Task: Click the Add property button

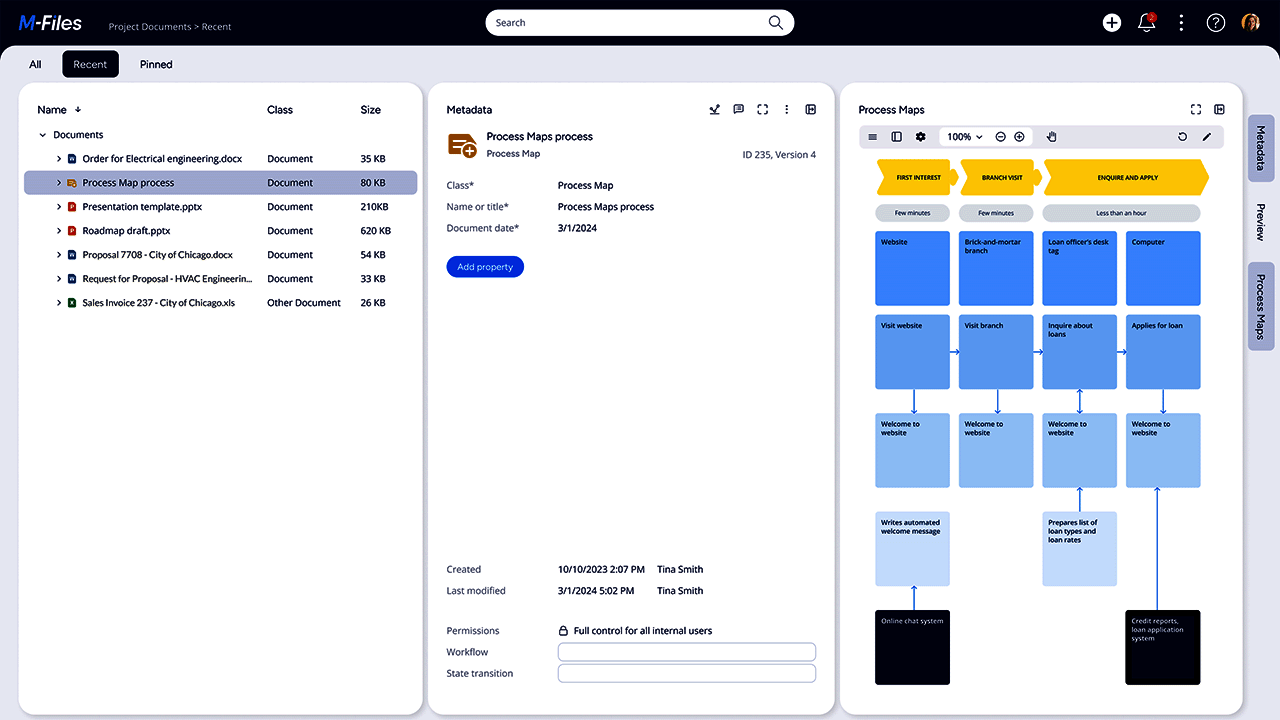Action: coord(485,267)
